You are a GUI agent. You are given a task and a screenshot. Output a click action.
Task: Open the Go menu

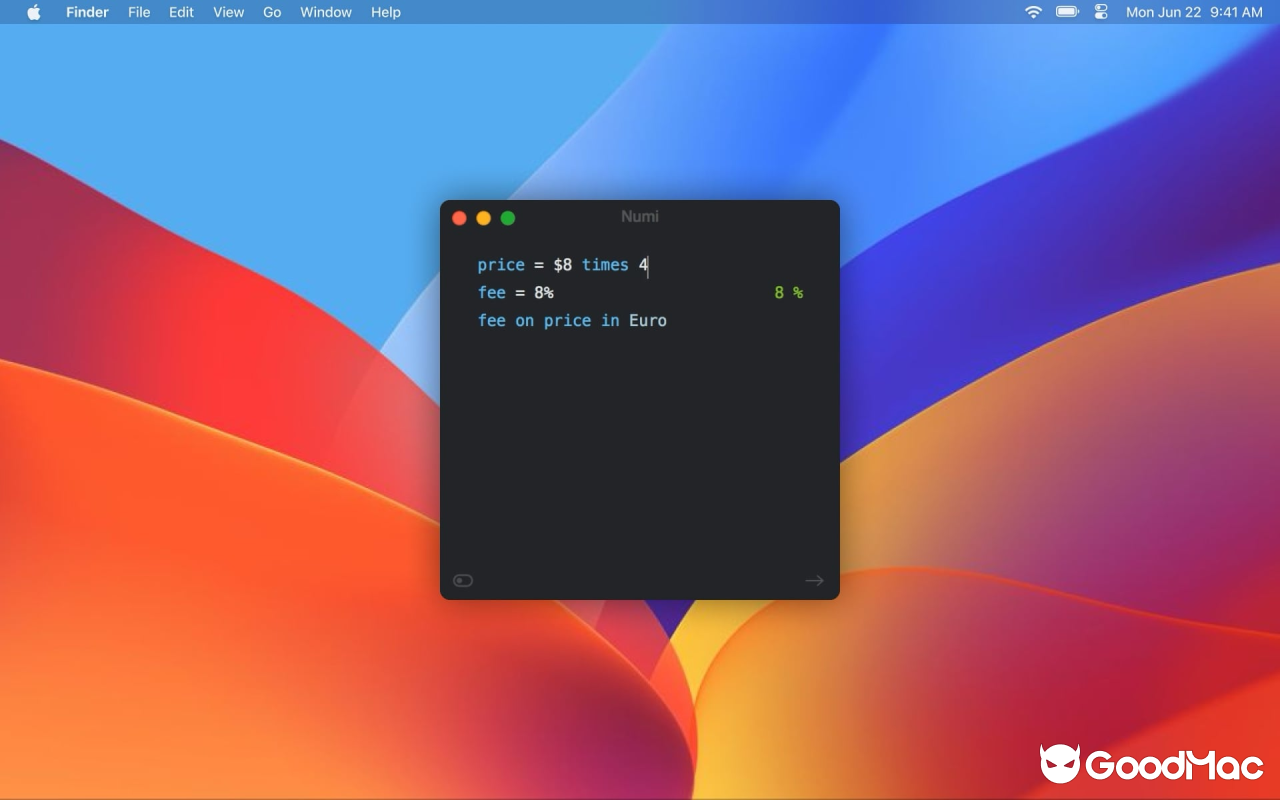272,12
